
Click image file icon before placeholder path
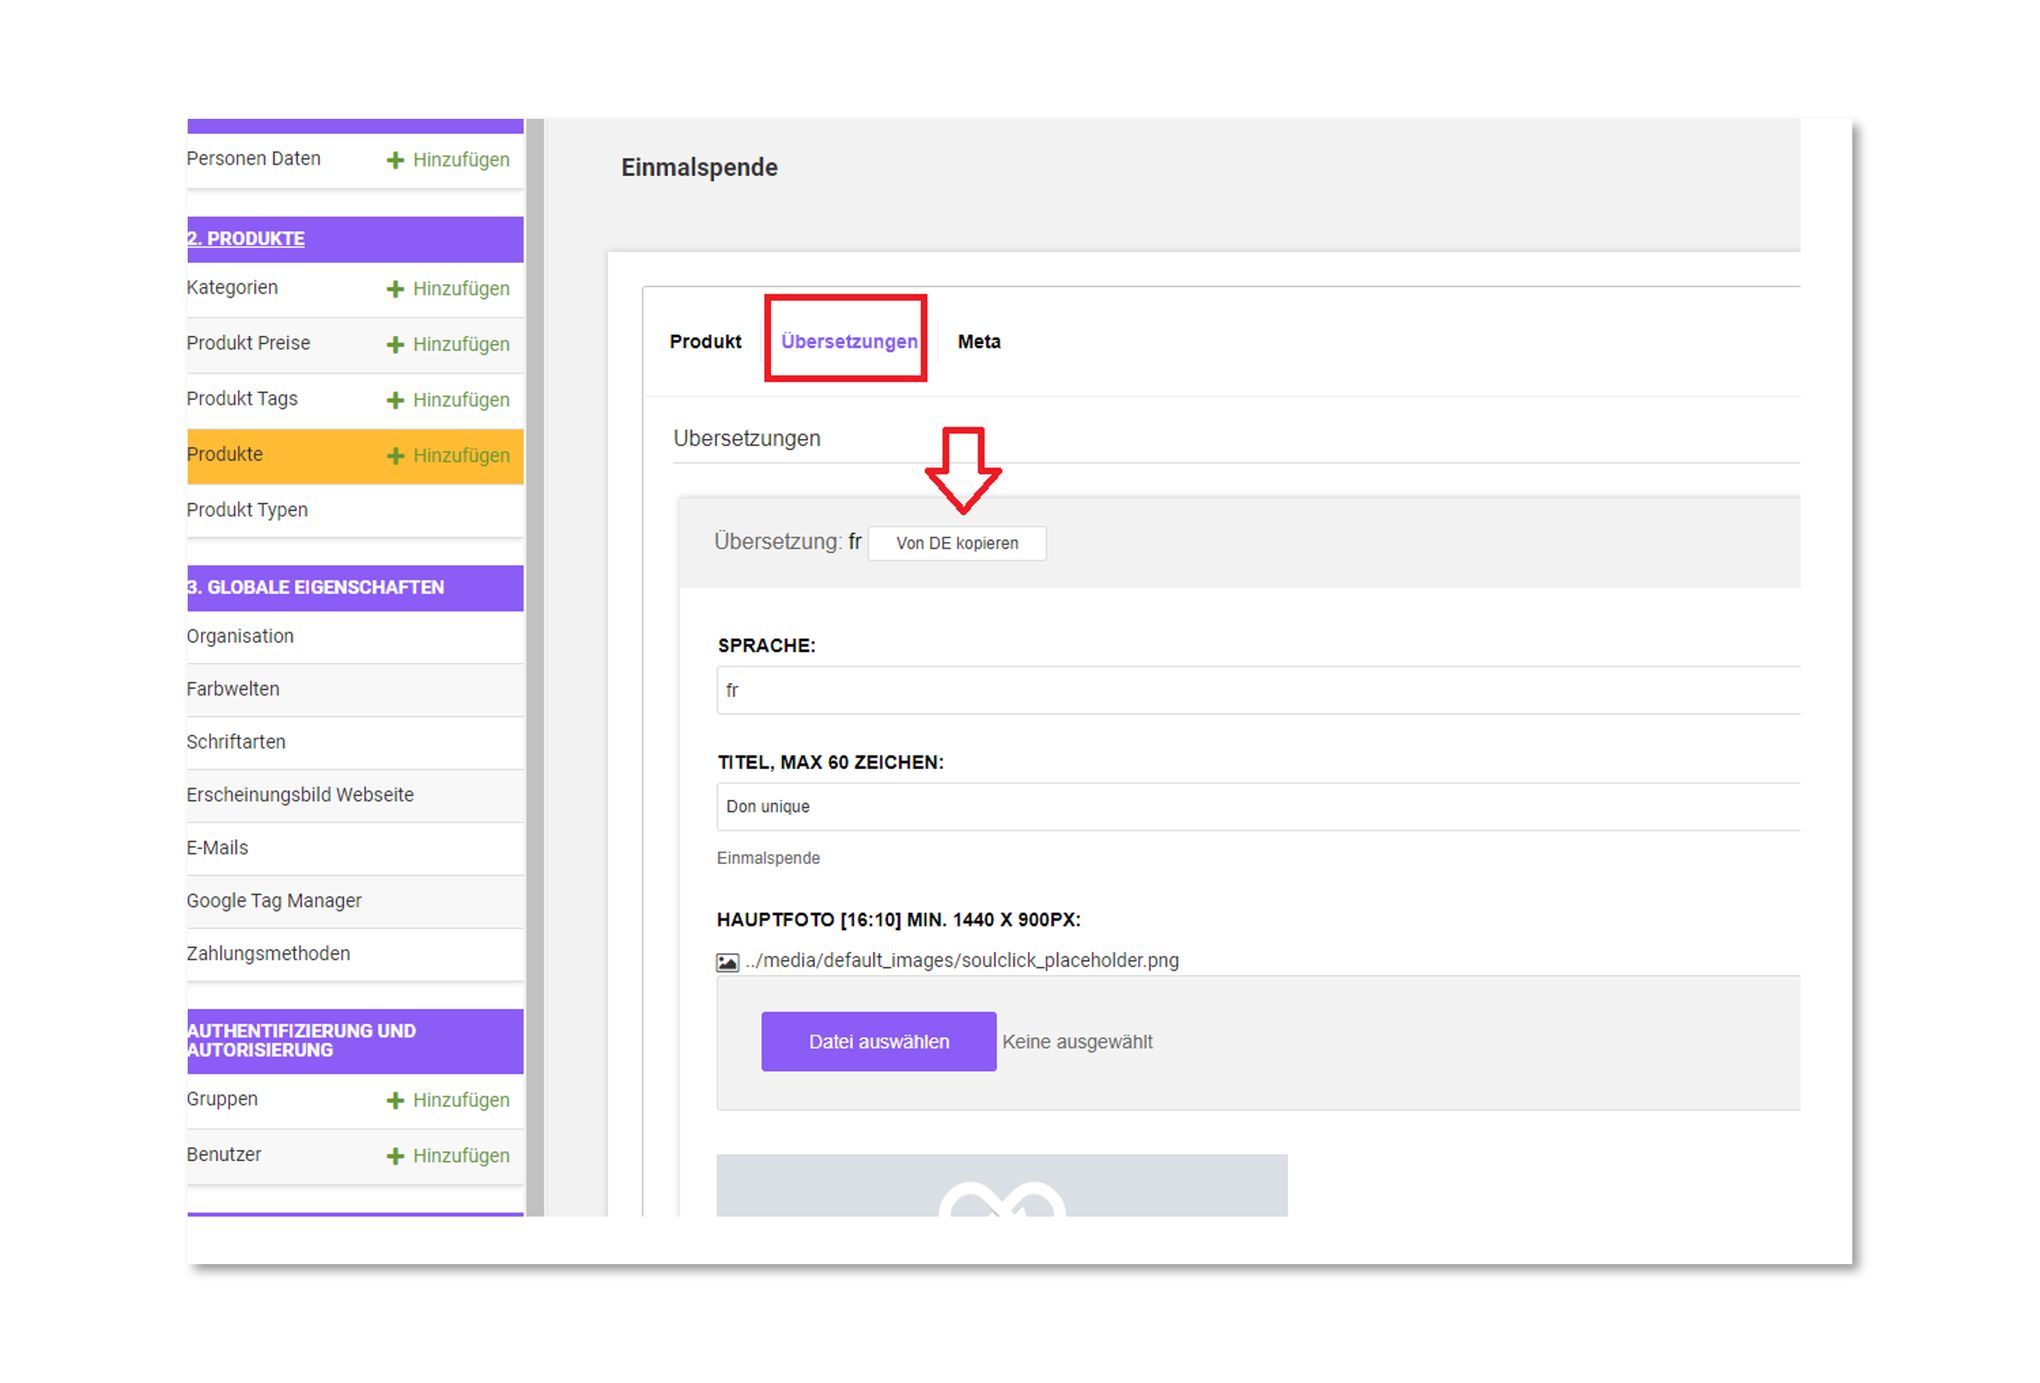tap(727, 962)
